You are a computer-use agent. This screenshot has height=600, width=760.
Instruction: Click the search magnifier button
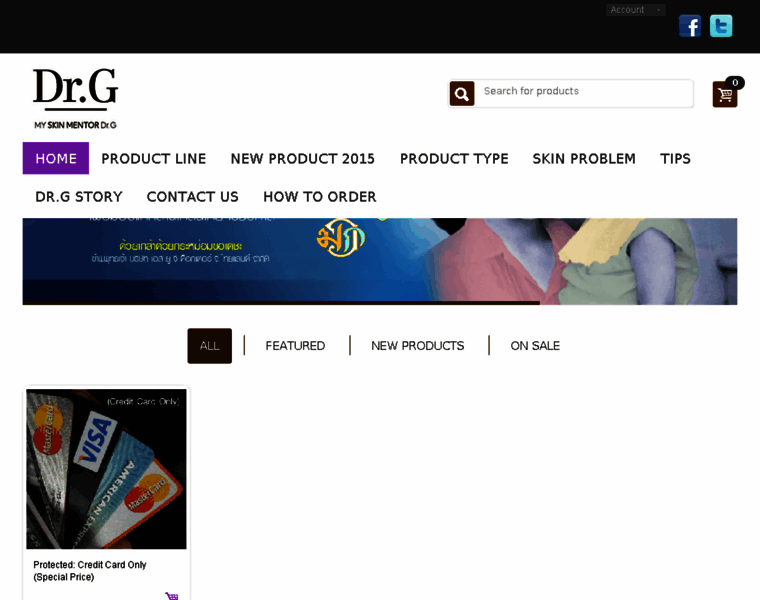pos(461,93)
